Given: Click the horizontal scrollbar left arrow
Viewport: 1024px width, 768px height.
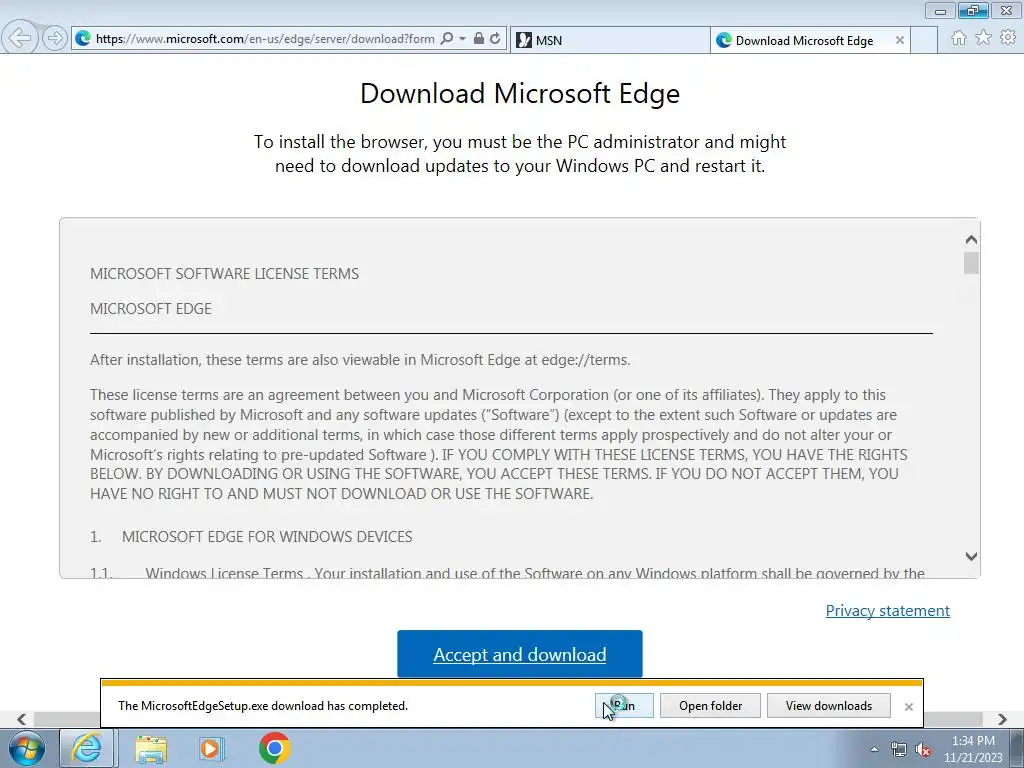Looking at the screenshot, I should pyautogui.click(x=22, y=719).
